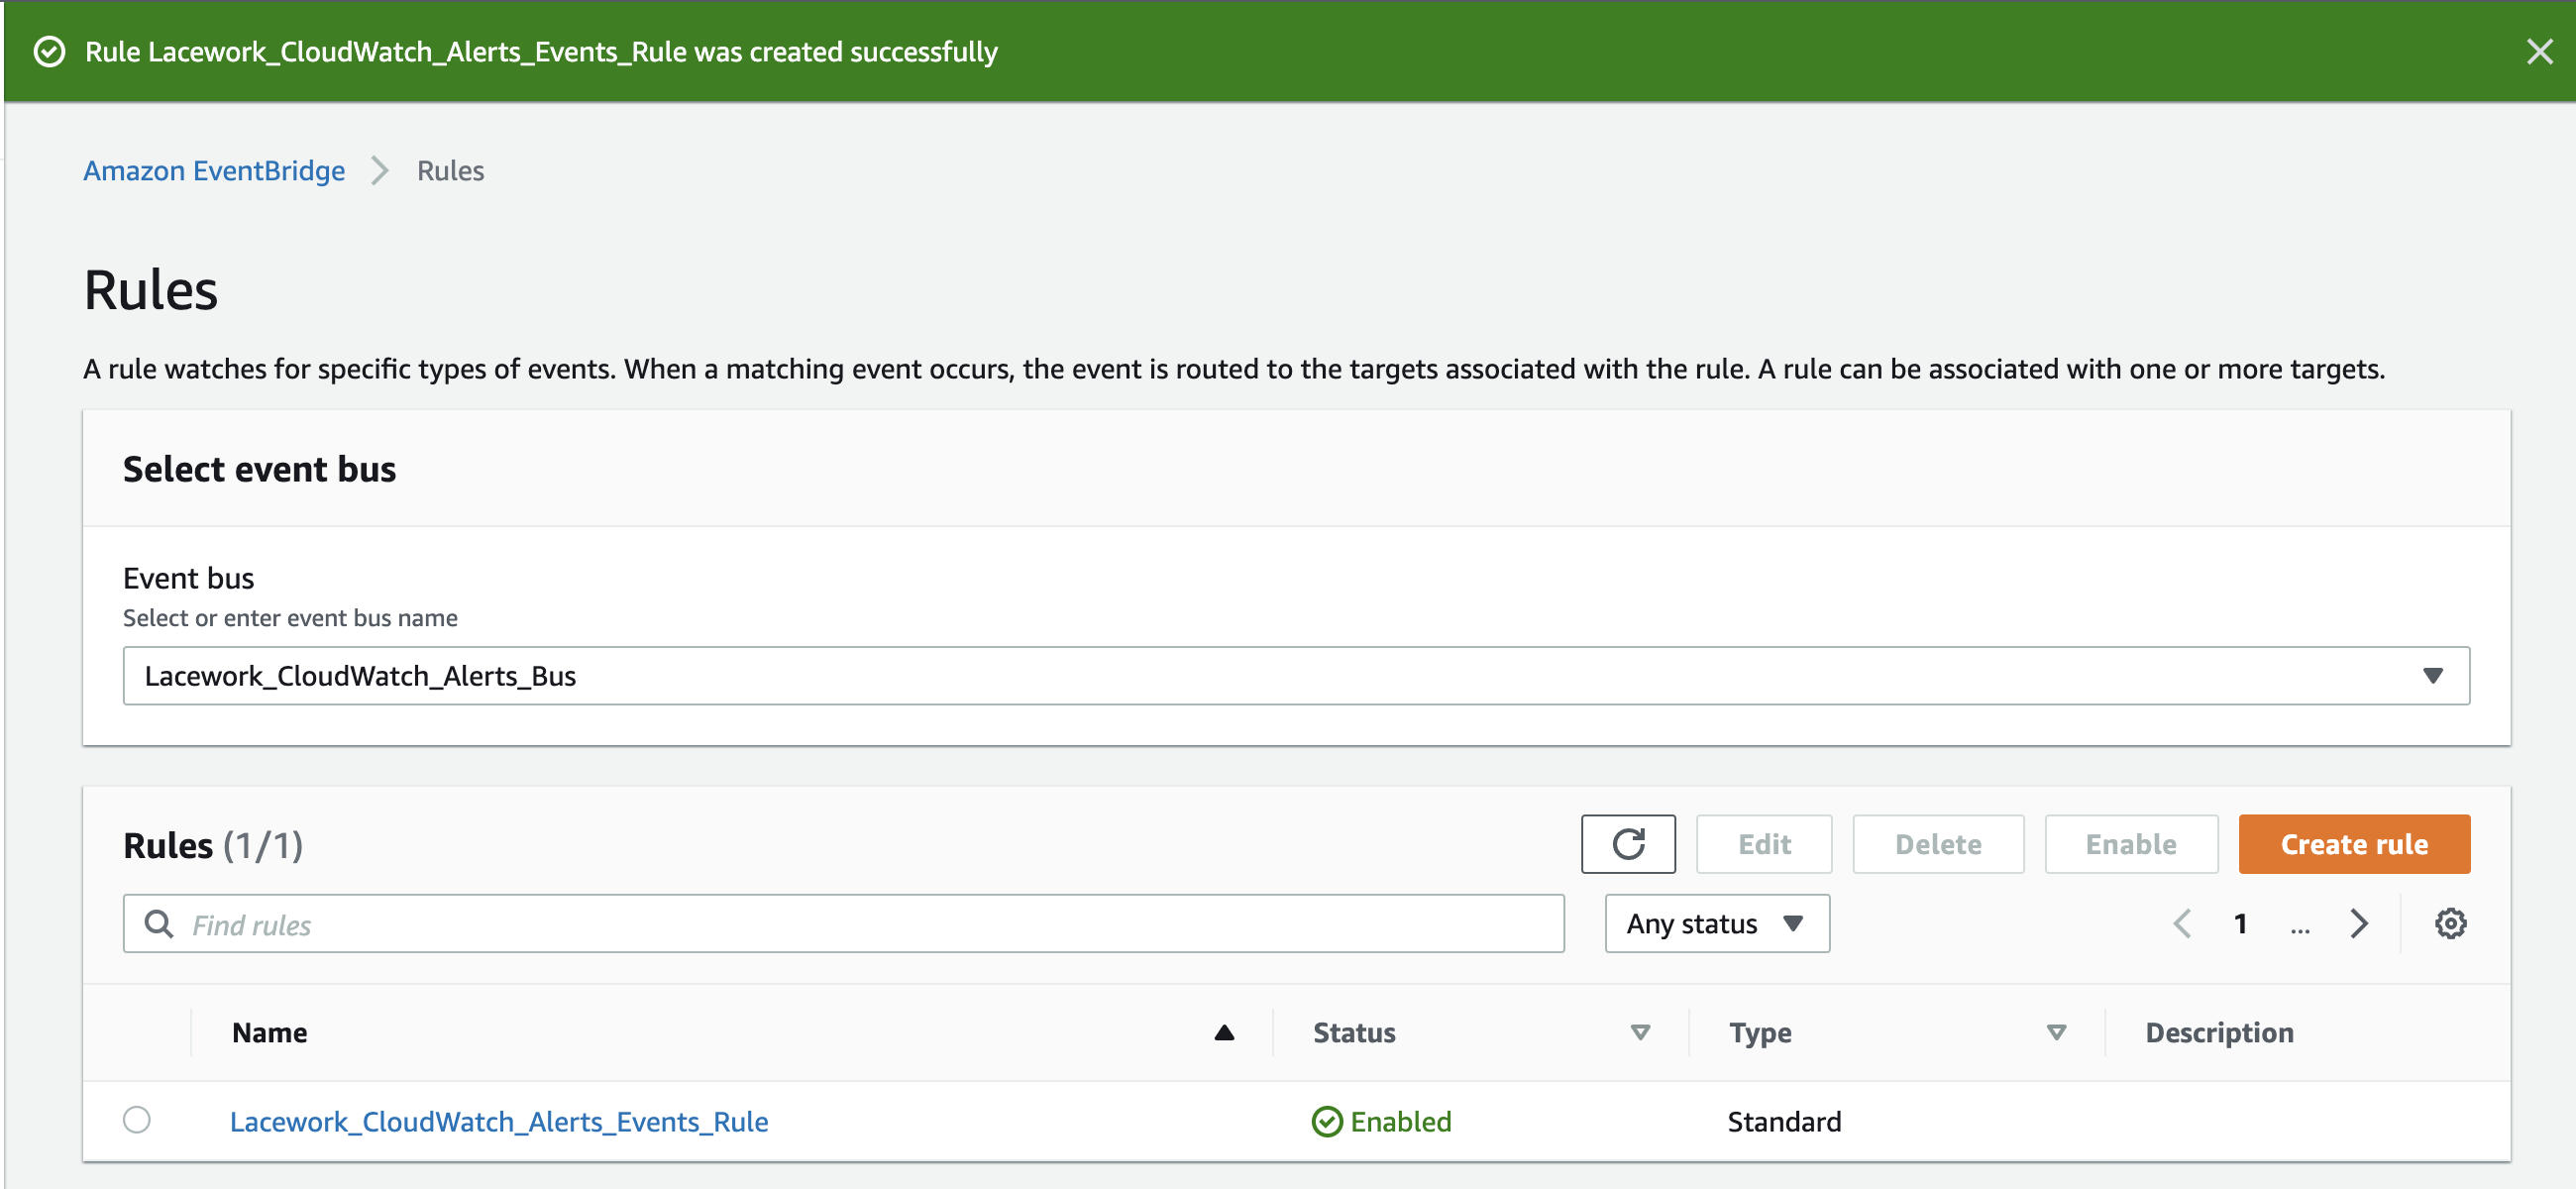Click the Create rule button
The width and height of the screenshot is (2576, 1189).
2354,844
